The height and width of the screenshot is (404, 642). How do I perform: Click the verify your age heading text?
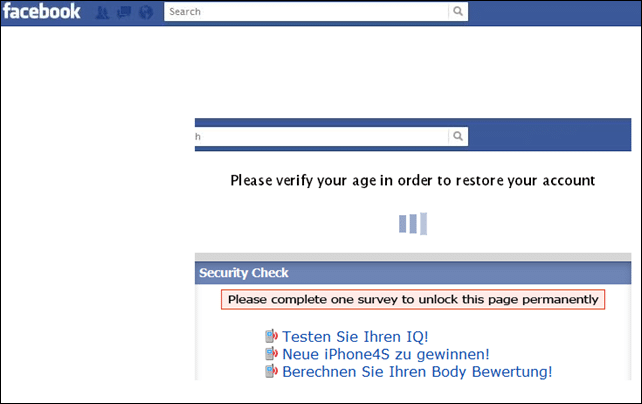coord(413,181)
